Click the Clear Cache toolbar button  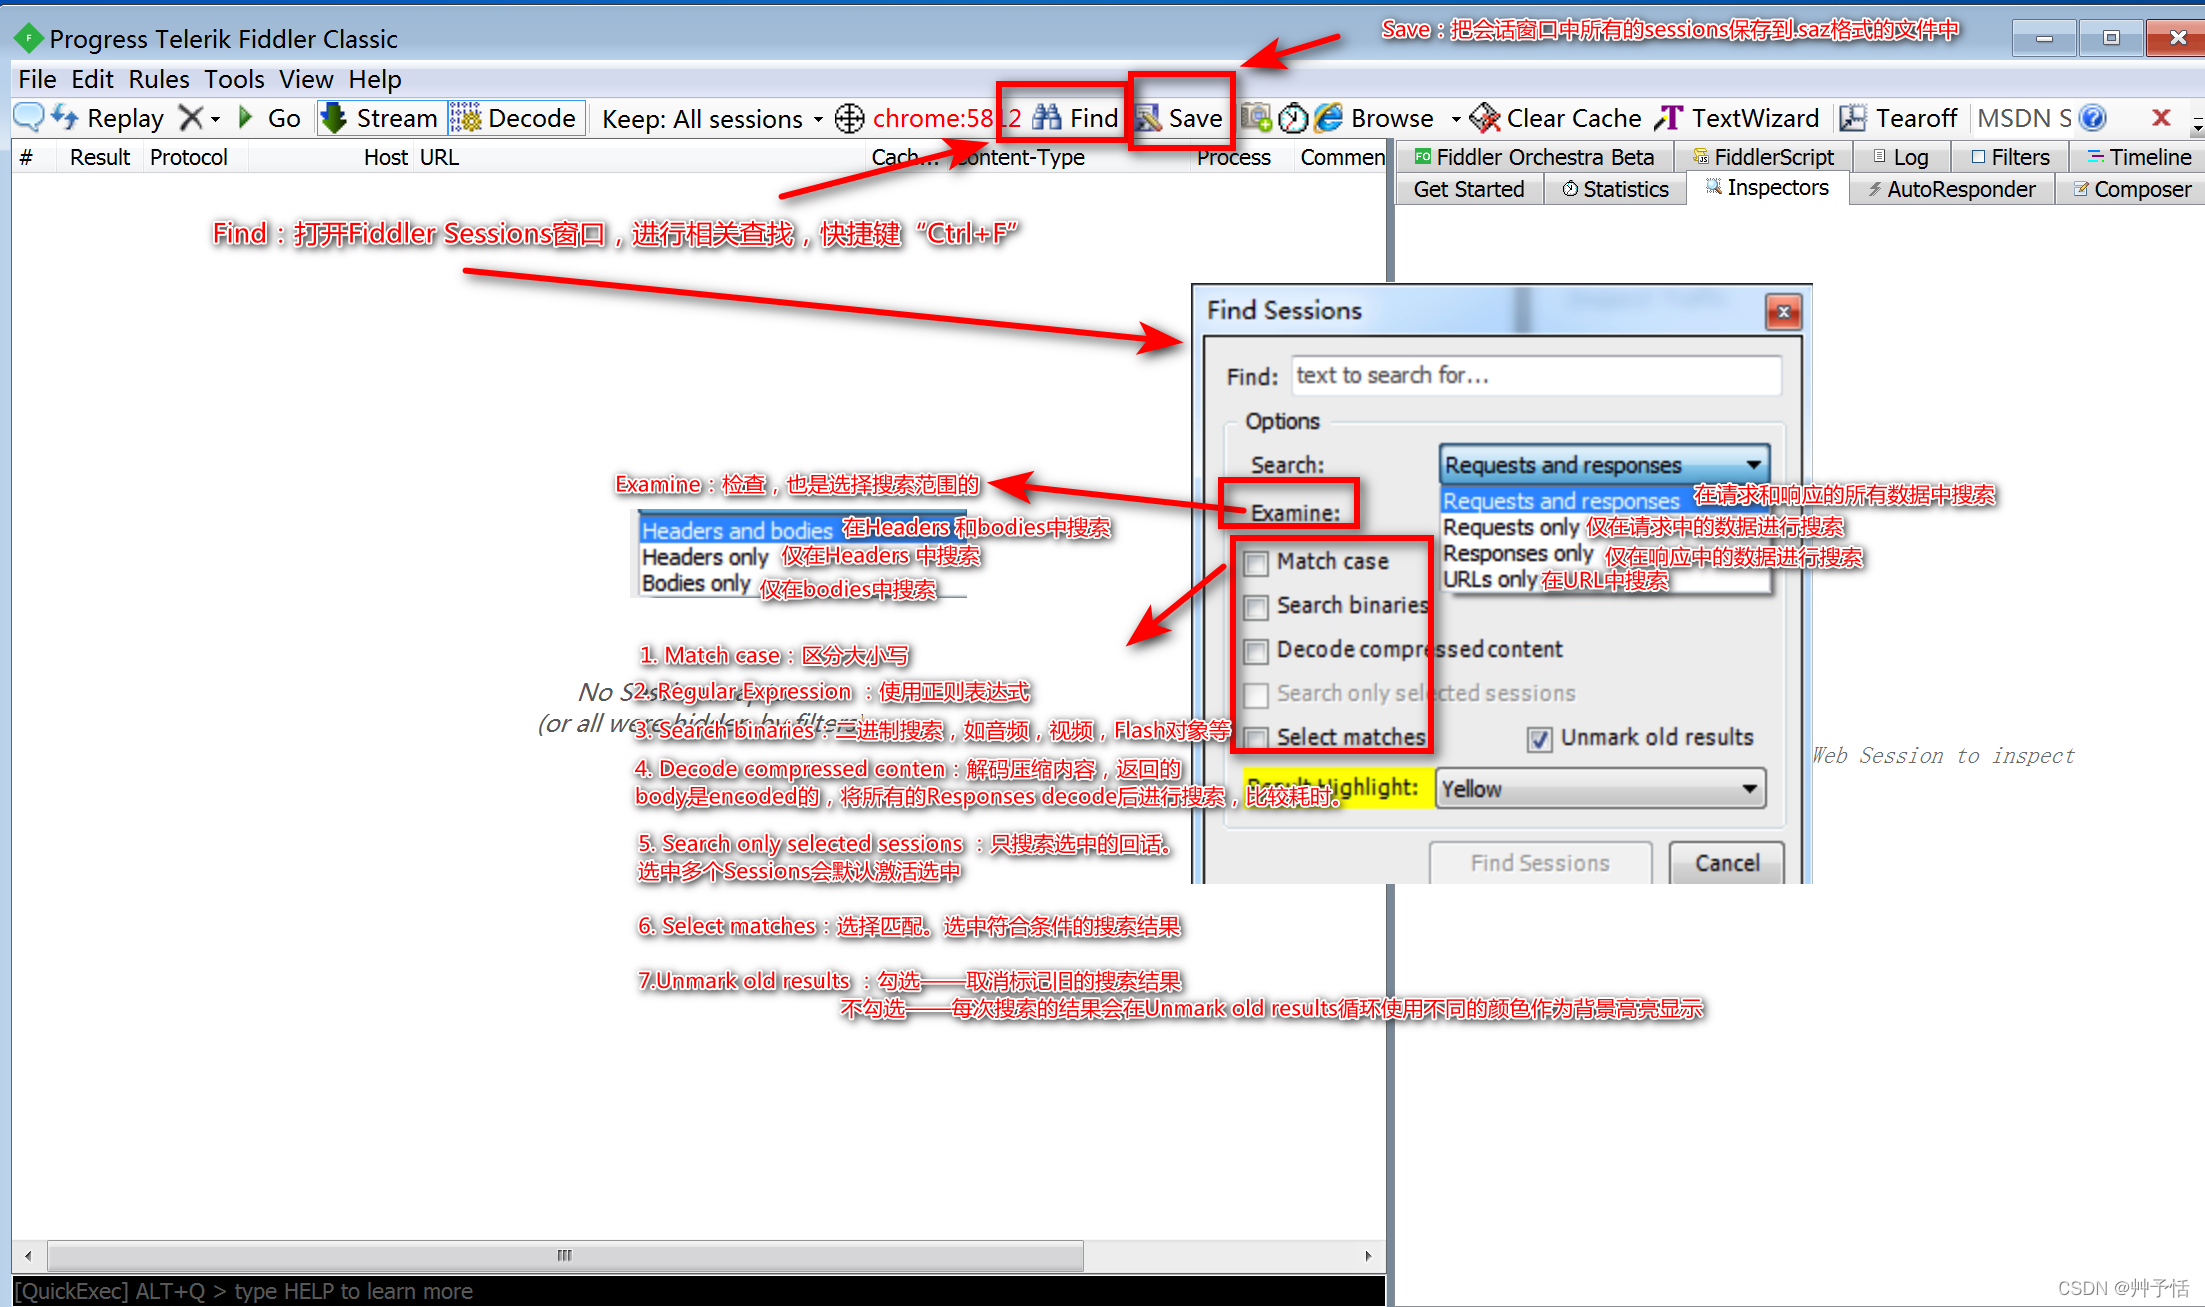coord(1555,118)
